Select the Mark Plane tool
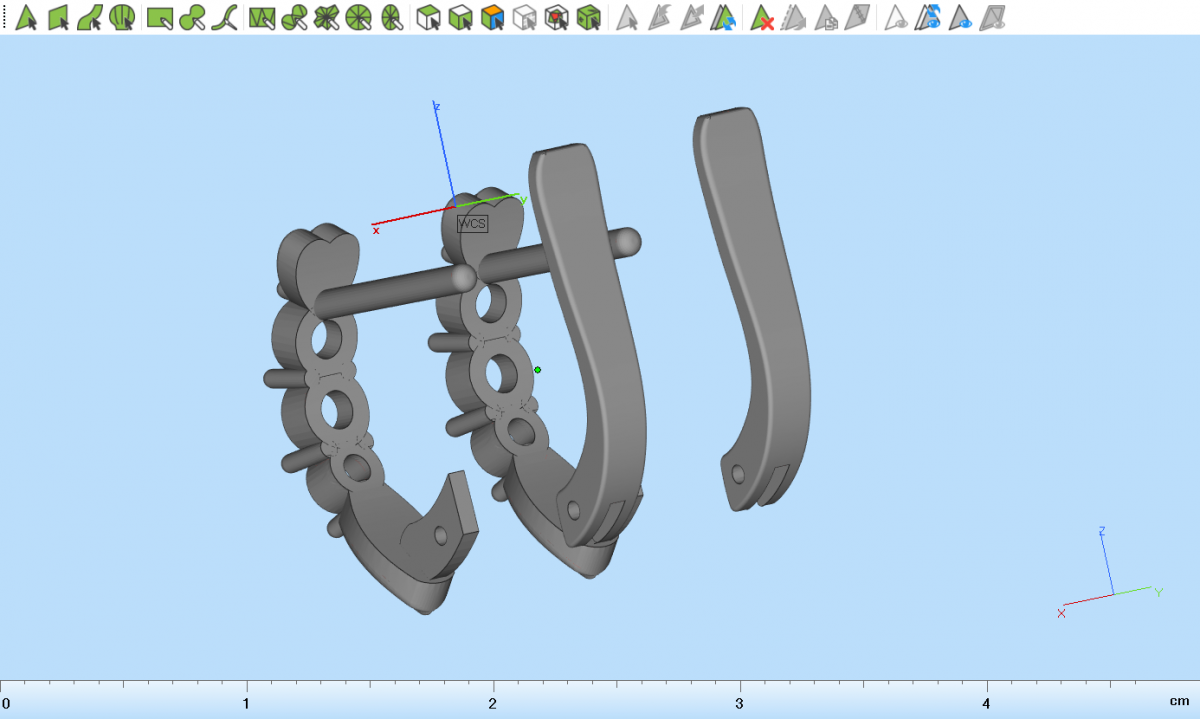 pos(58,17)
